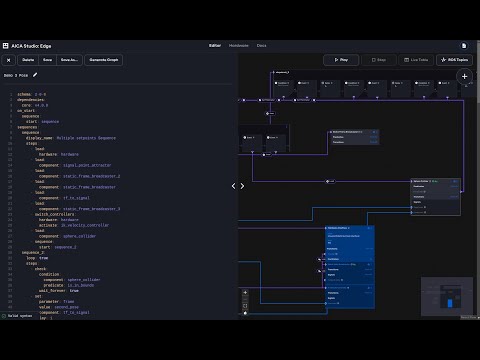Screen dimensions: 480x360
Task: Expand Signals on the Sphere Collider node
Action: [436, 202]
